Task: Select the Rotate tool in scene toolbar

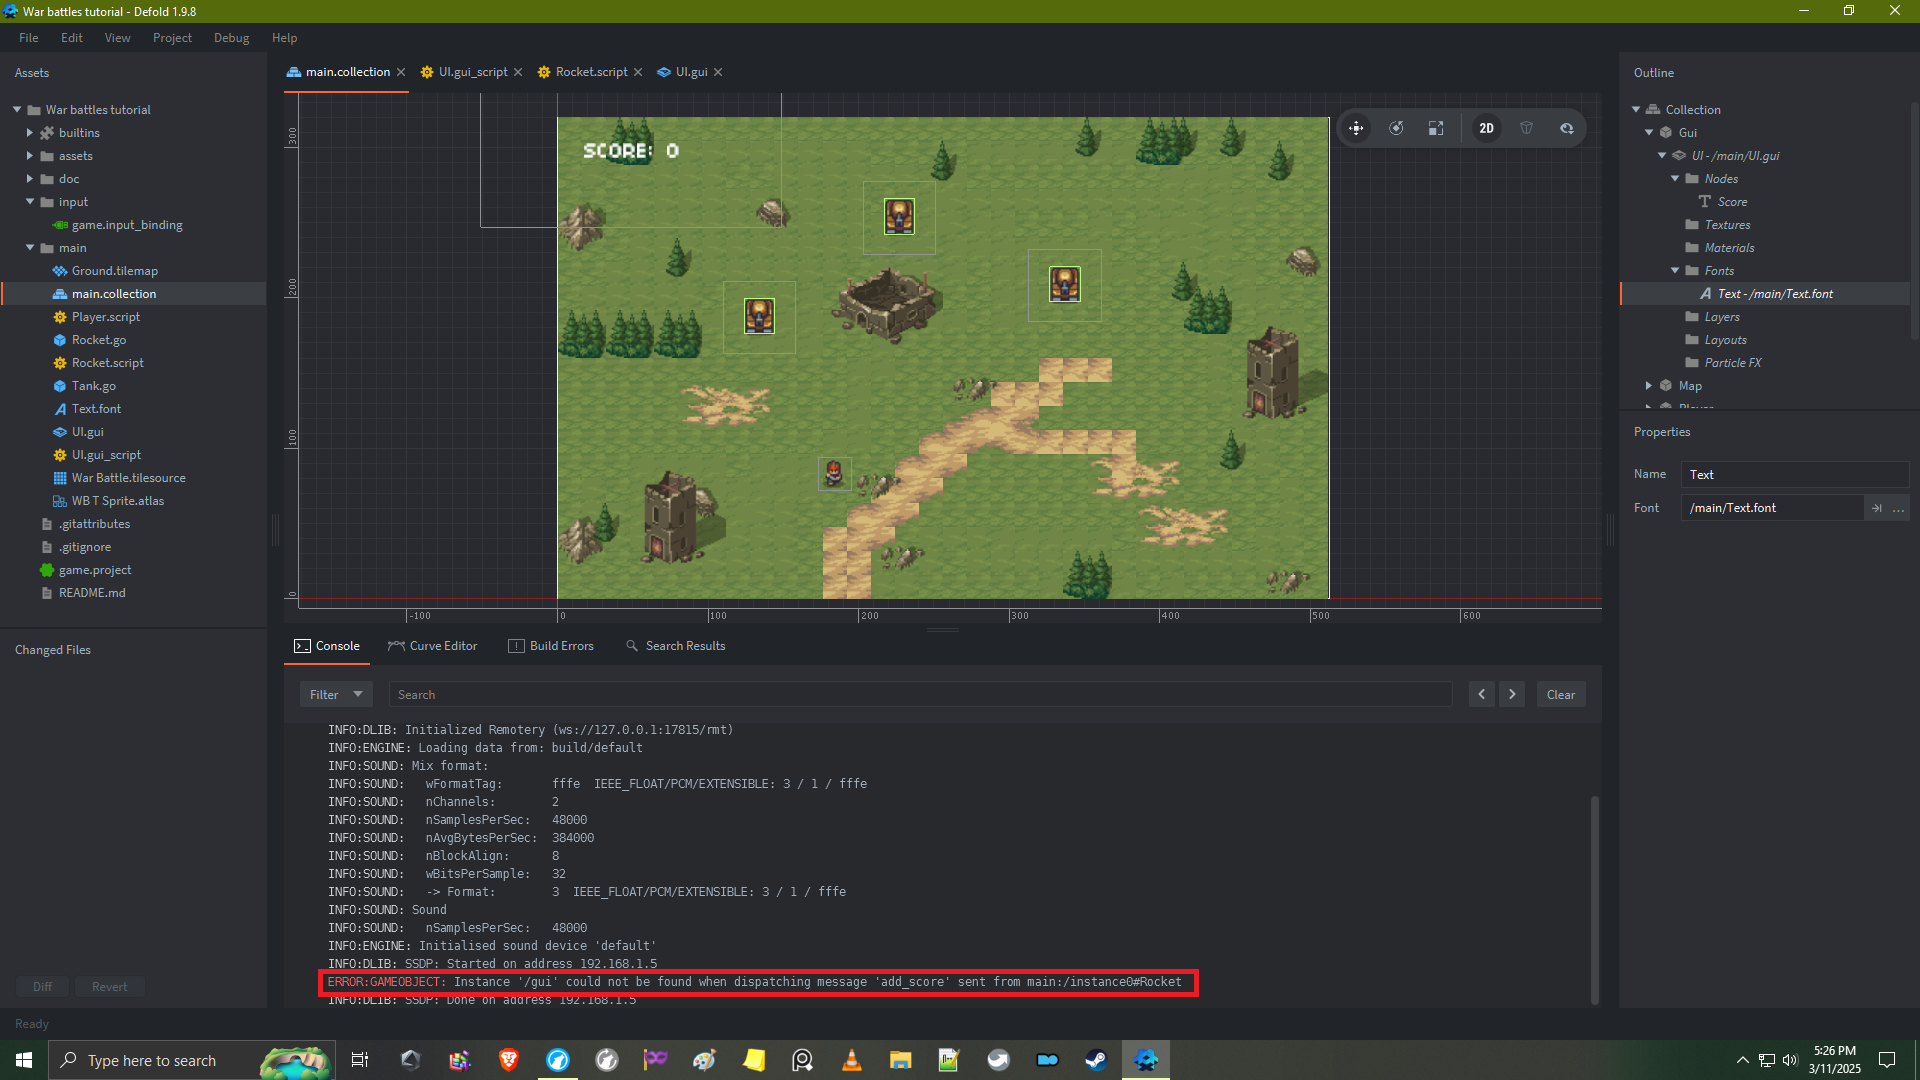Action: coord(1396,128)
